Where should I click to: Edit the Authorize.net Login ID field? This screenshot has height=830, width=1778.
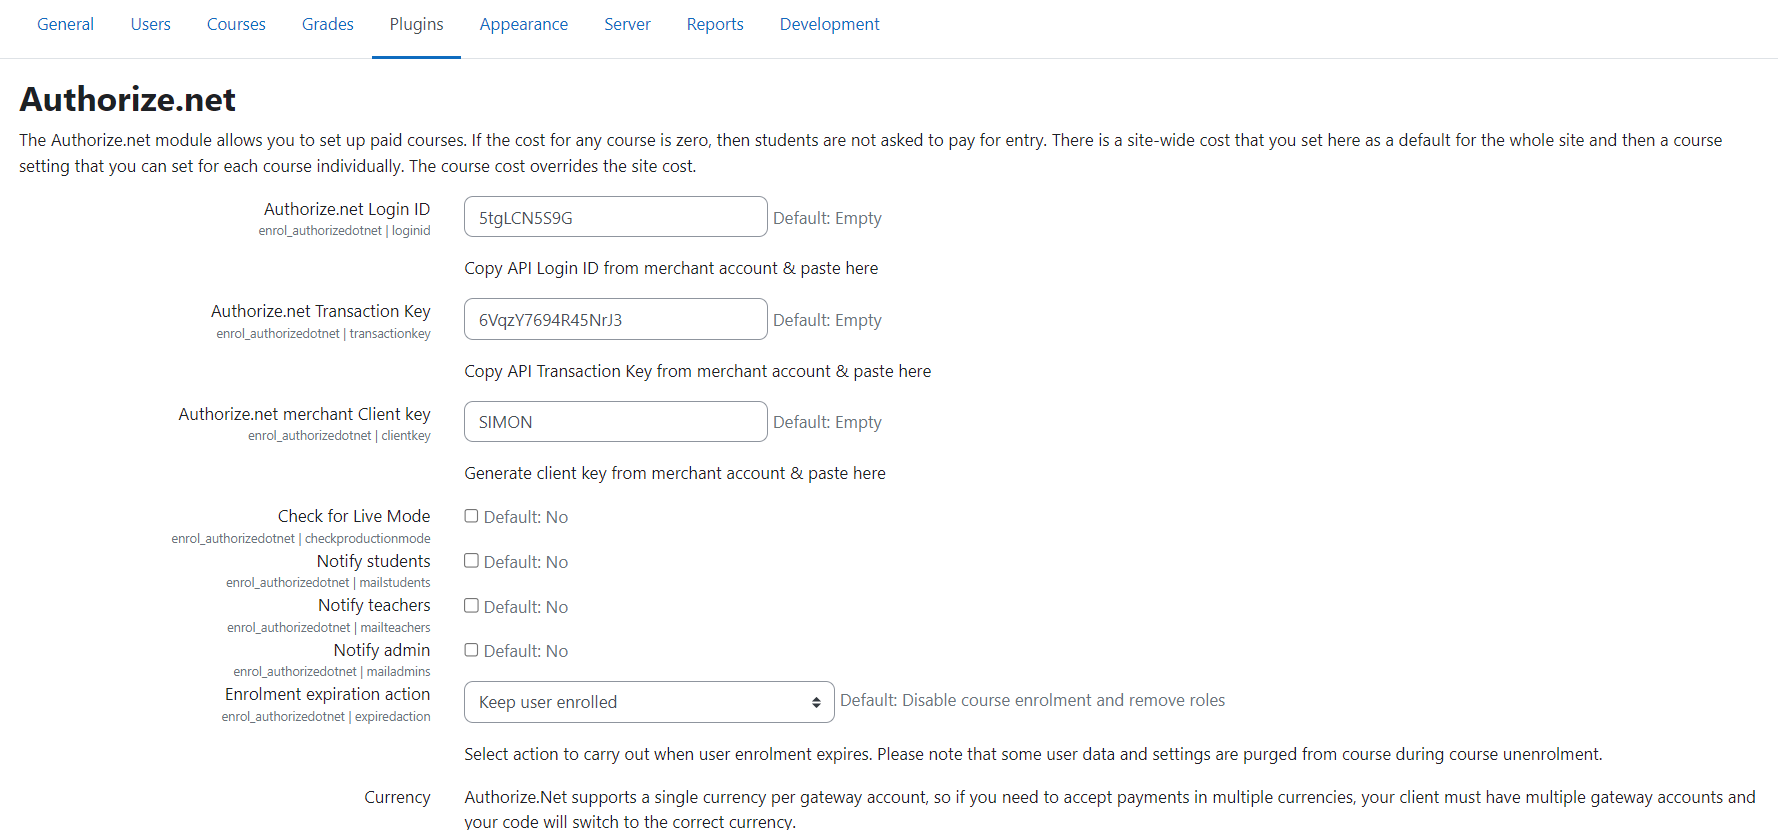[616, 217]
